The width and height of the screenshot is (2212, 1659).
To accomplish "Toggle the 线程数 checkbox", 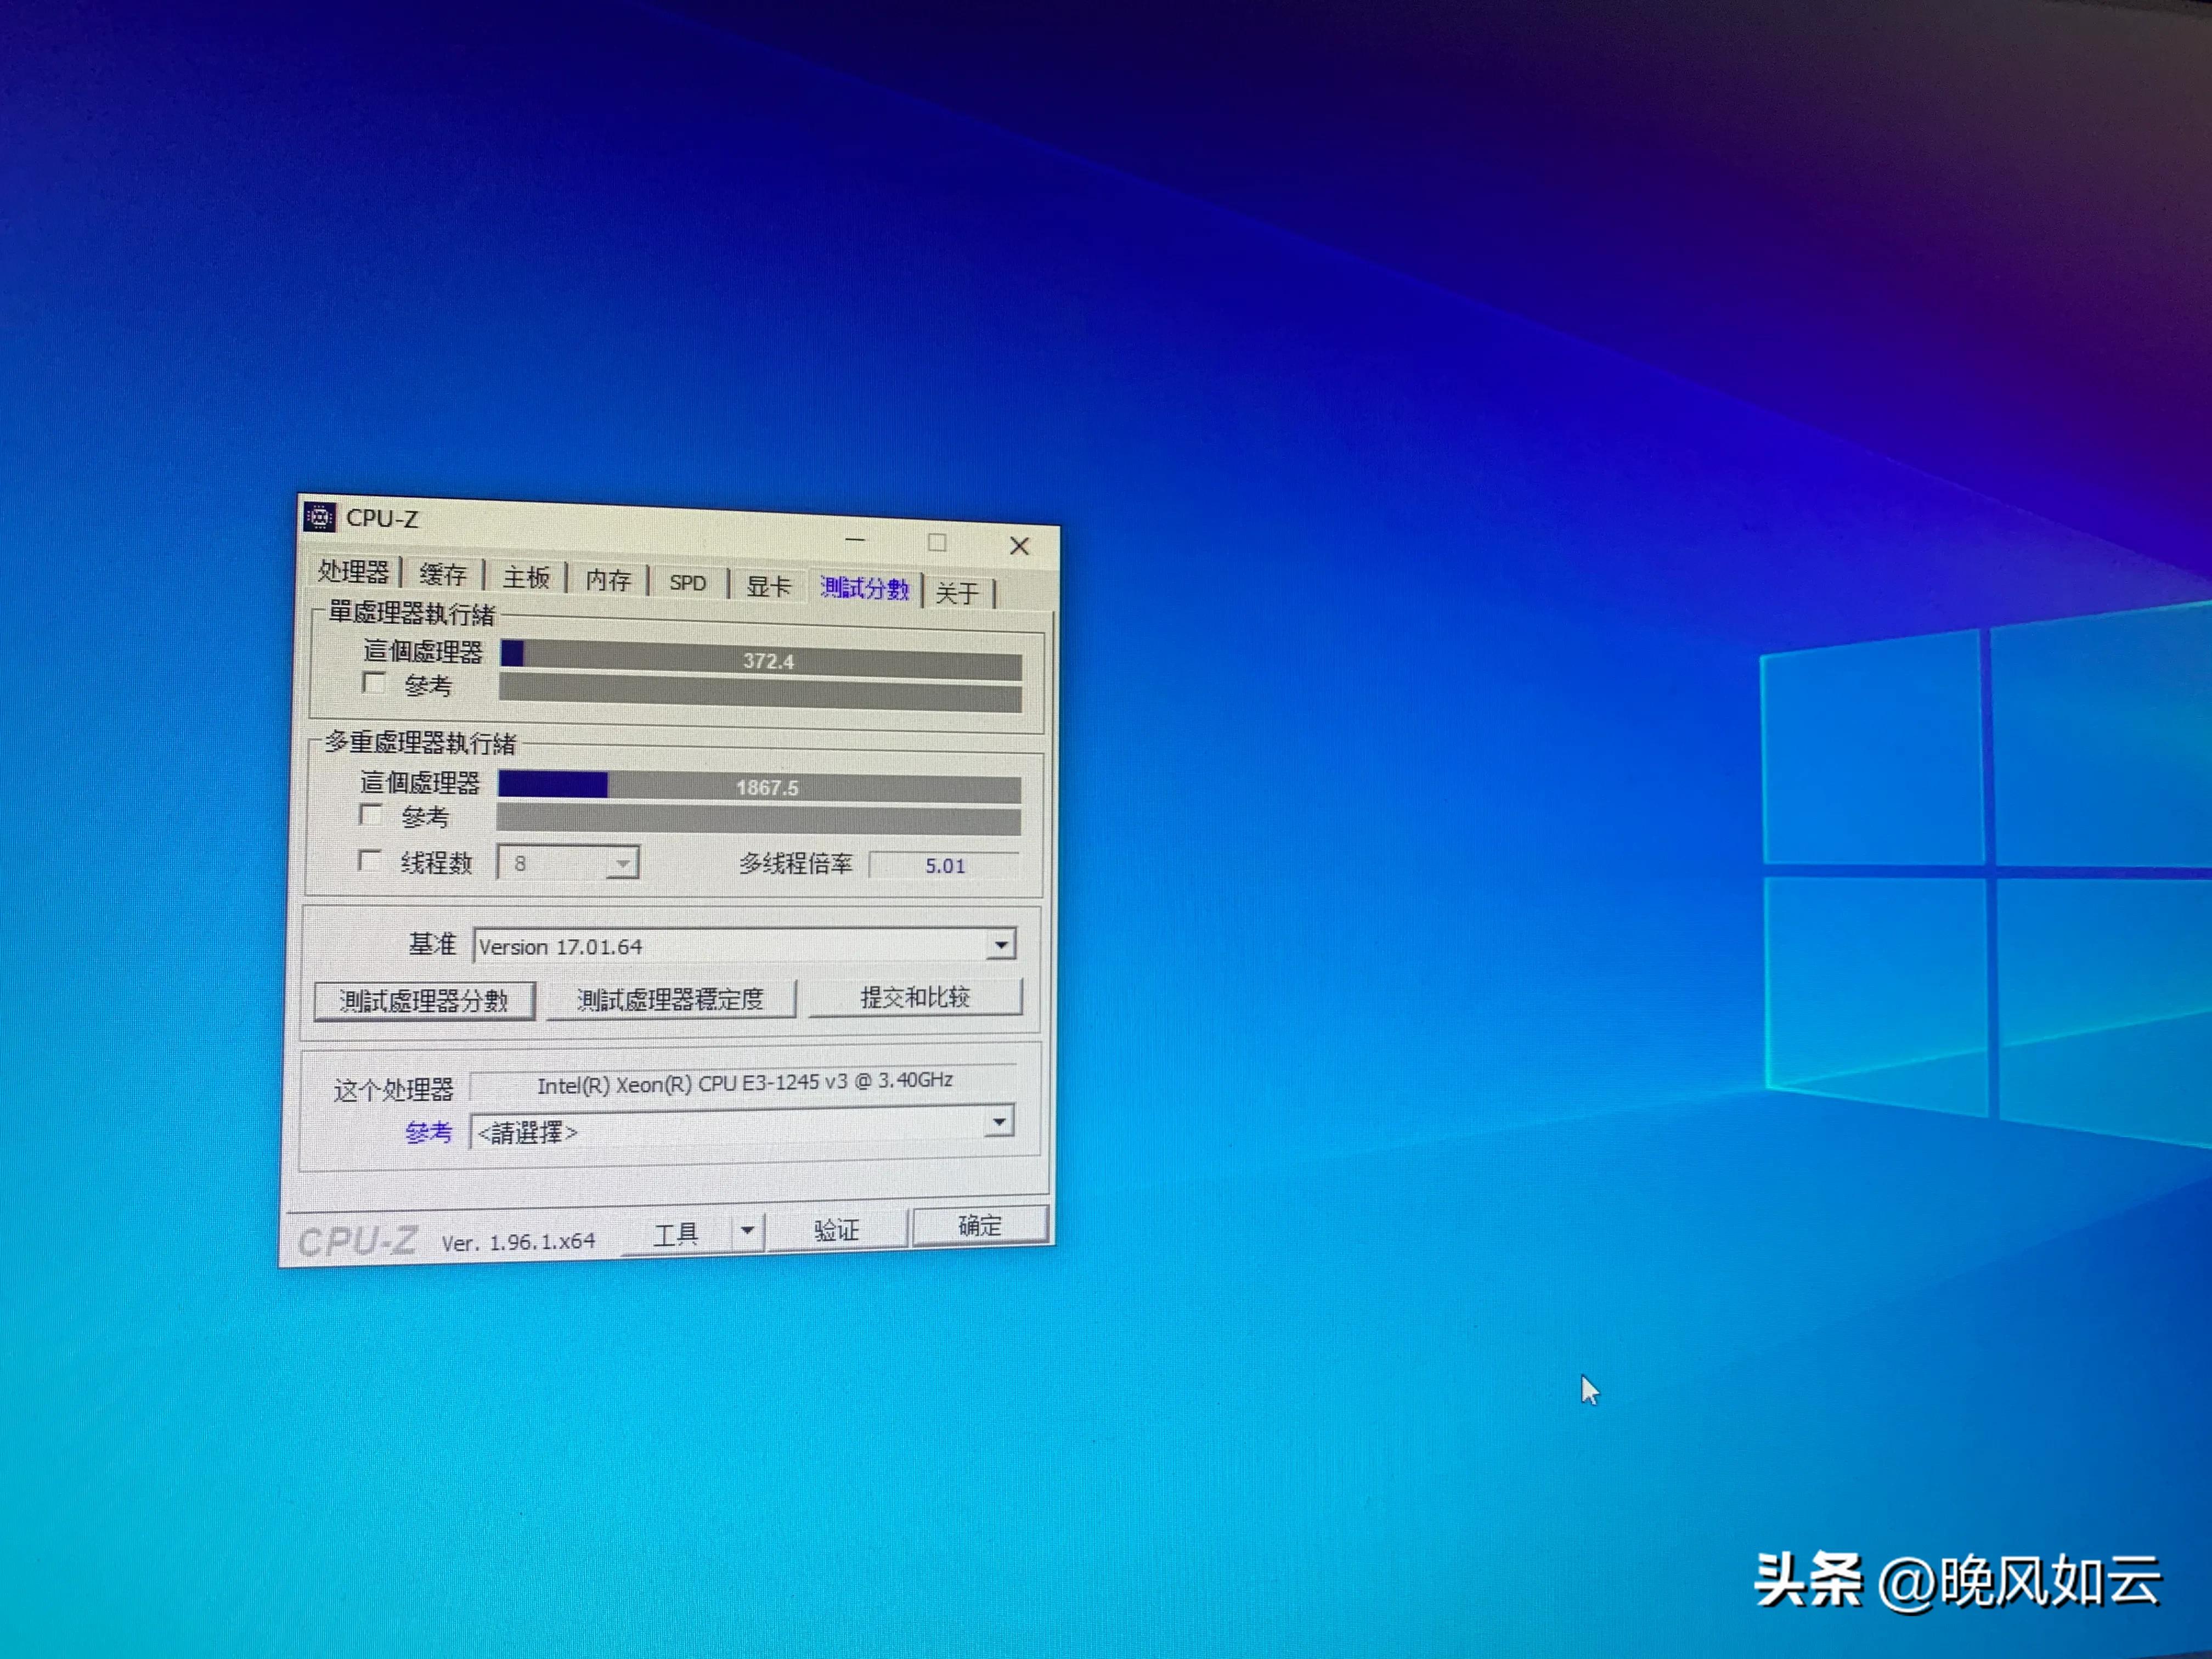I will [x=370, y=861].
